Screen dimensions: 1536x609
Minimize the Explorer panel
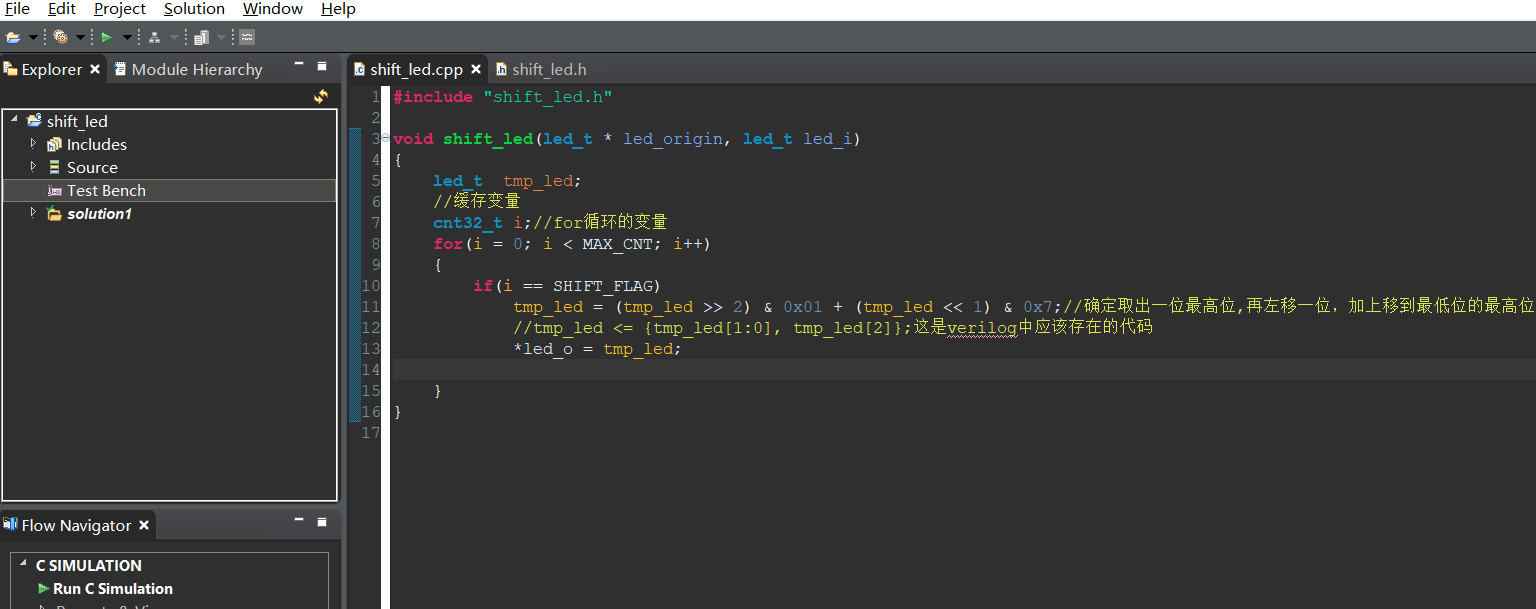pyautogui.click(x=299, y=65)
